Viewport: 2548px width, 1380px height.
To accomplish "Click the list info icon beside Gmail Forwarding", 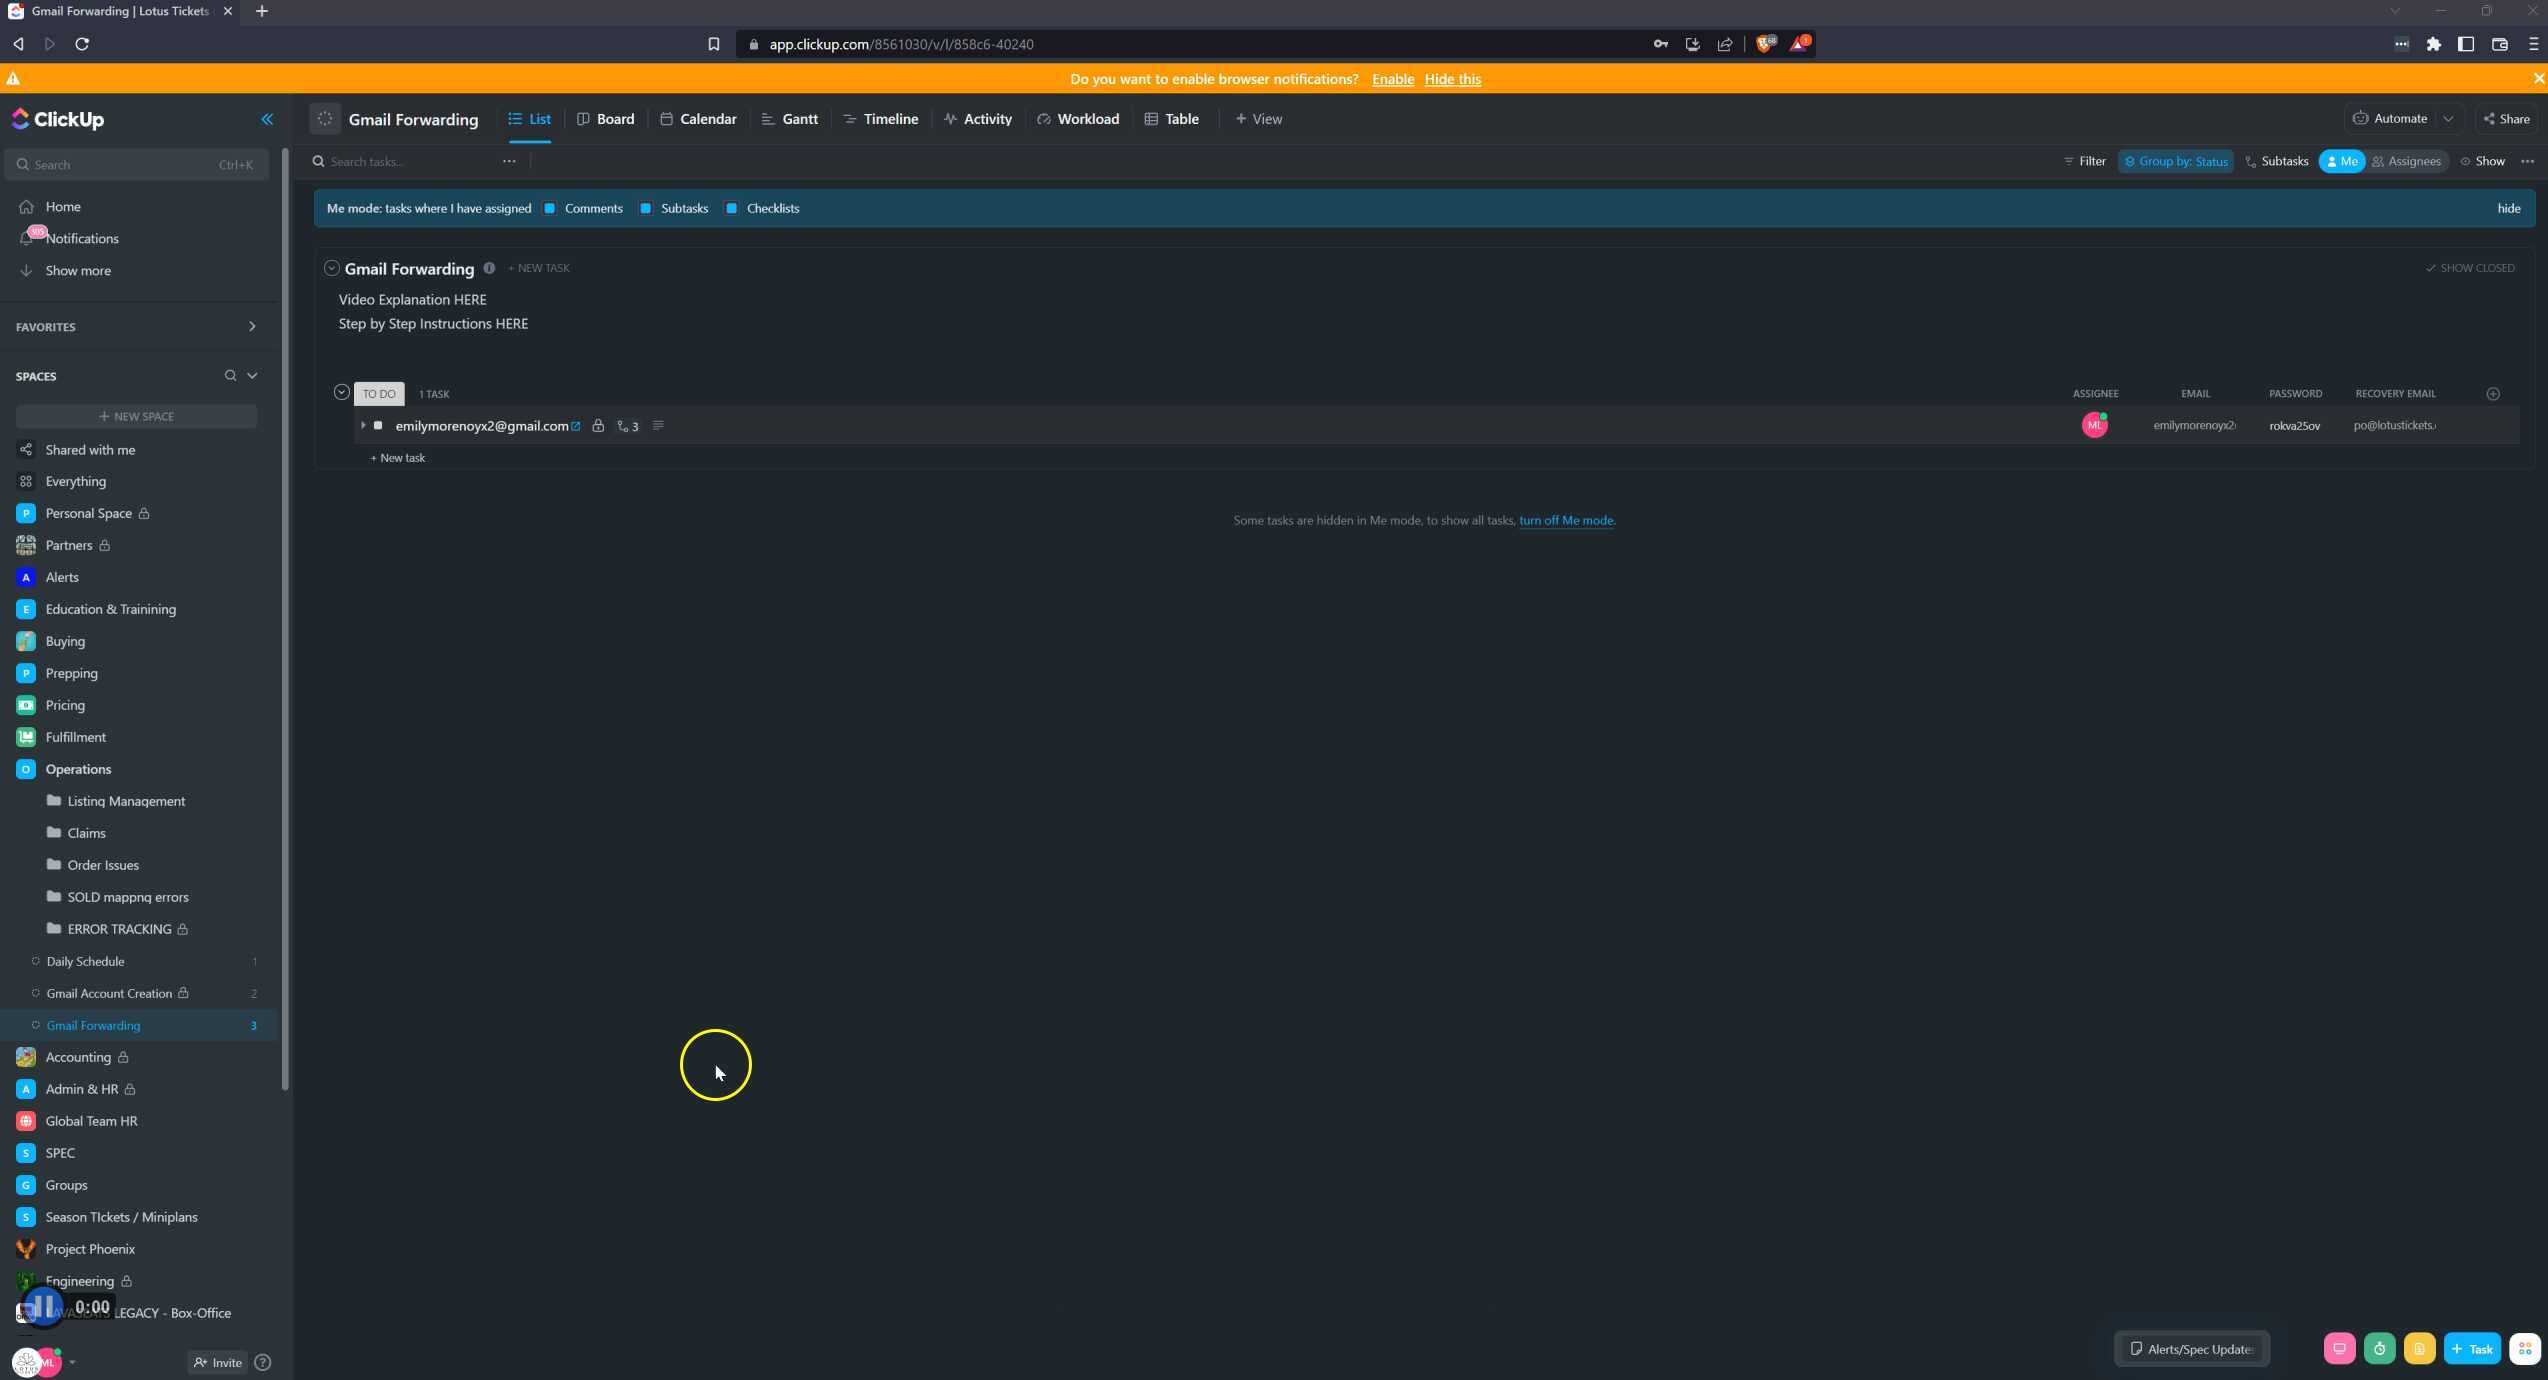I will (x=489, y=268).
